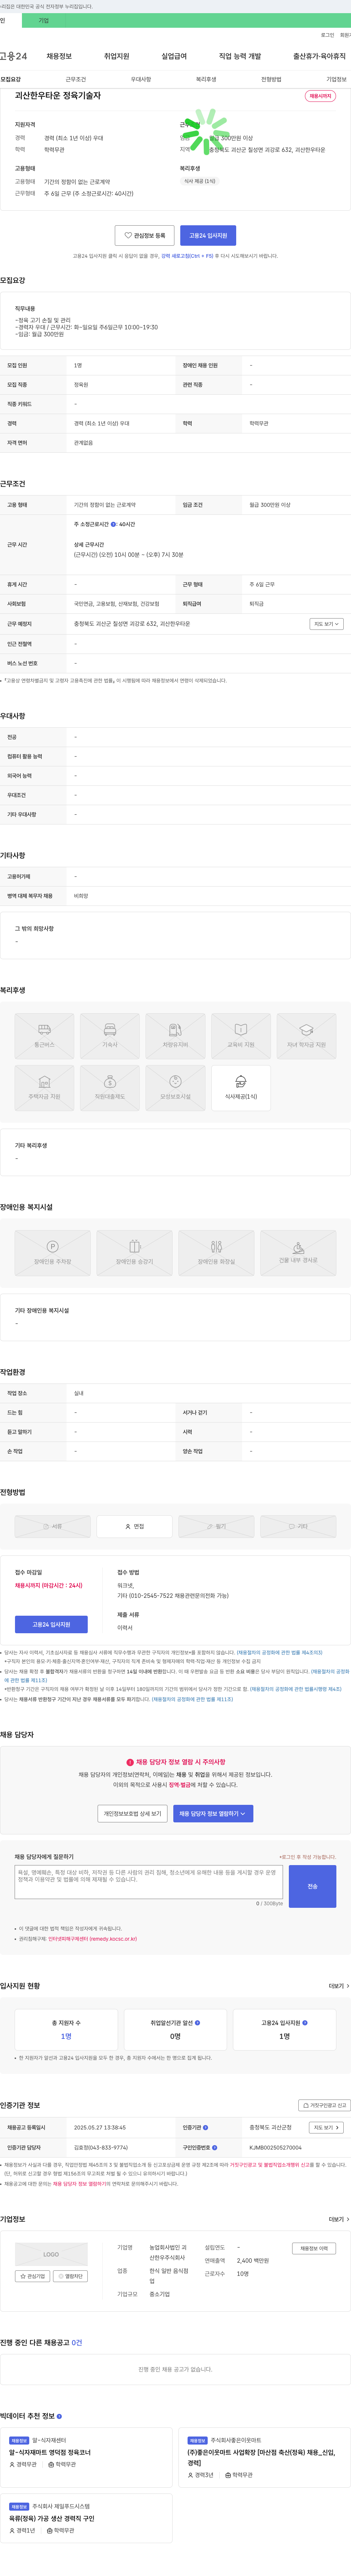Click the 채용정보 이력 button

click(x=314, y=2248)
